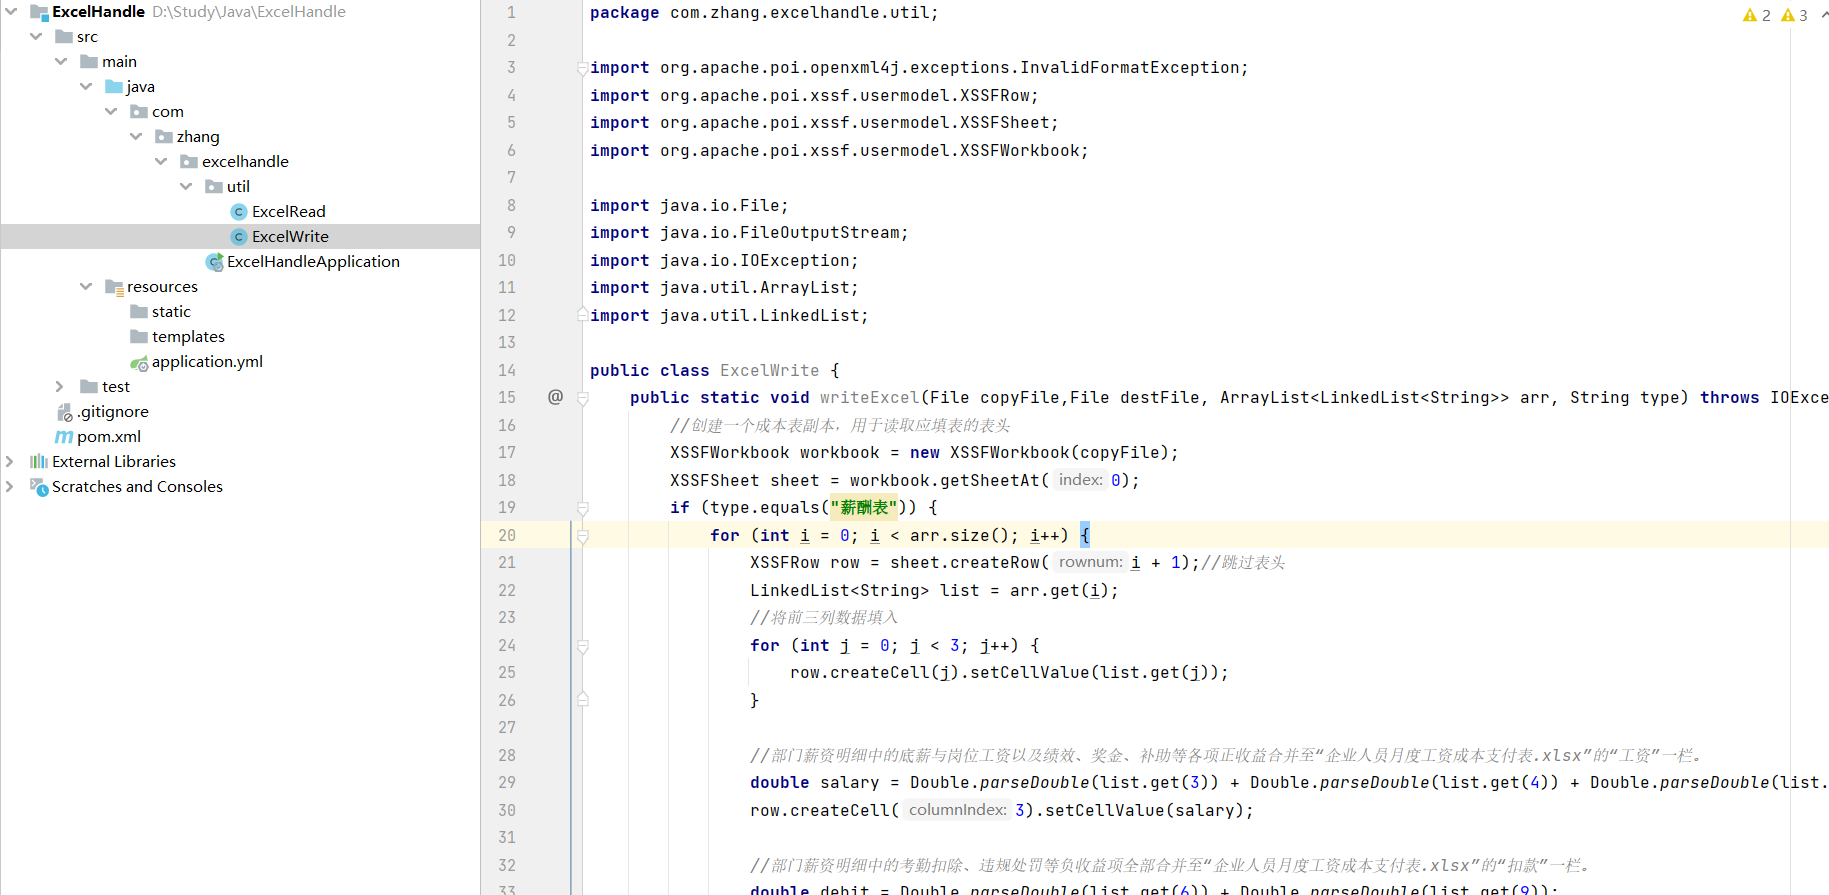Select the templates folder row
The height and width of the screenshot is (895, 1829).
[240, 337]
